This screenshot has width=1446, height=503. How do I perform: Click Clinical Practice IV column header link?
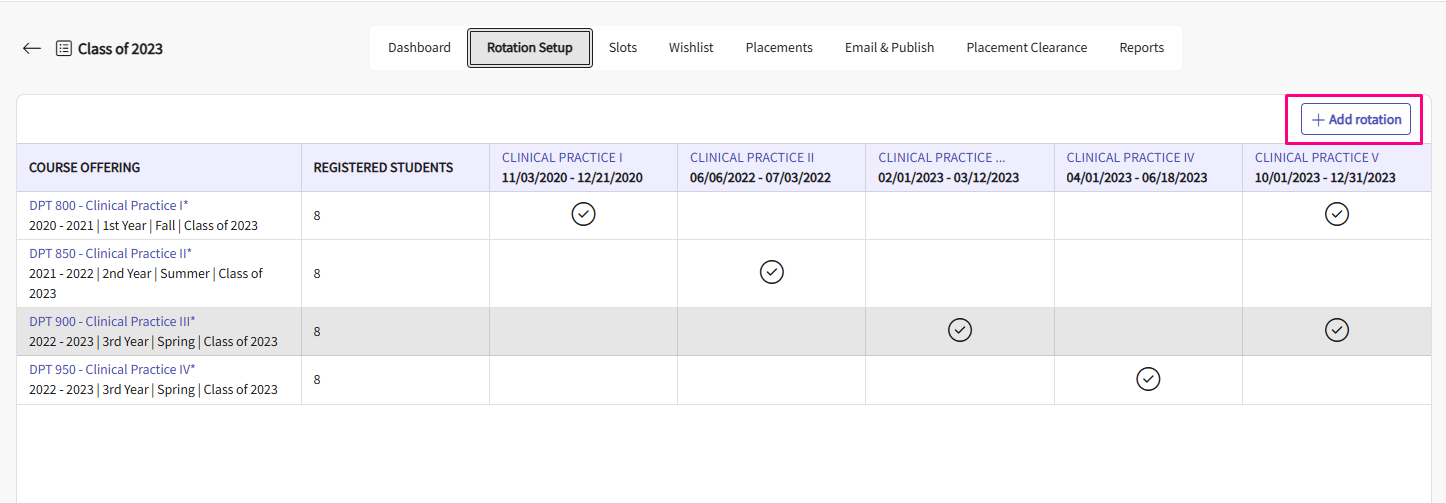pyautogui.click(x=1130, y=157)
